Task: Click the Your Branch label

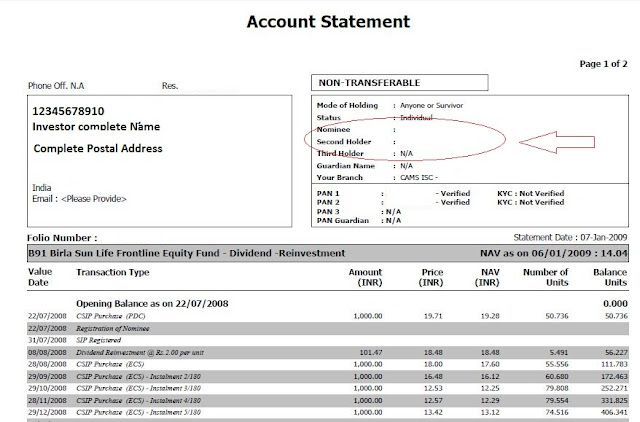Action: (x=340, y=178)
